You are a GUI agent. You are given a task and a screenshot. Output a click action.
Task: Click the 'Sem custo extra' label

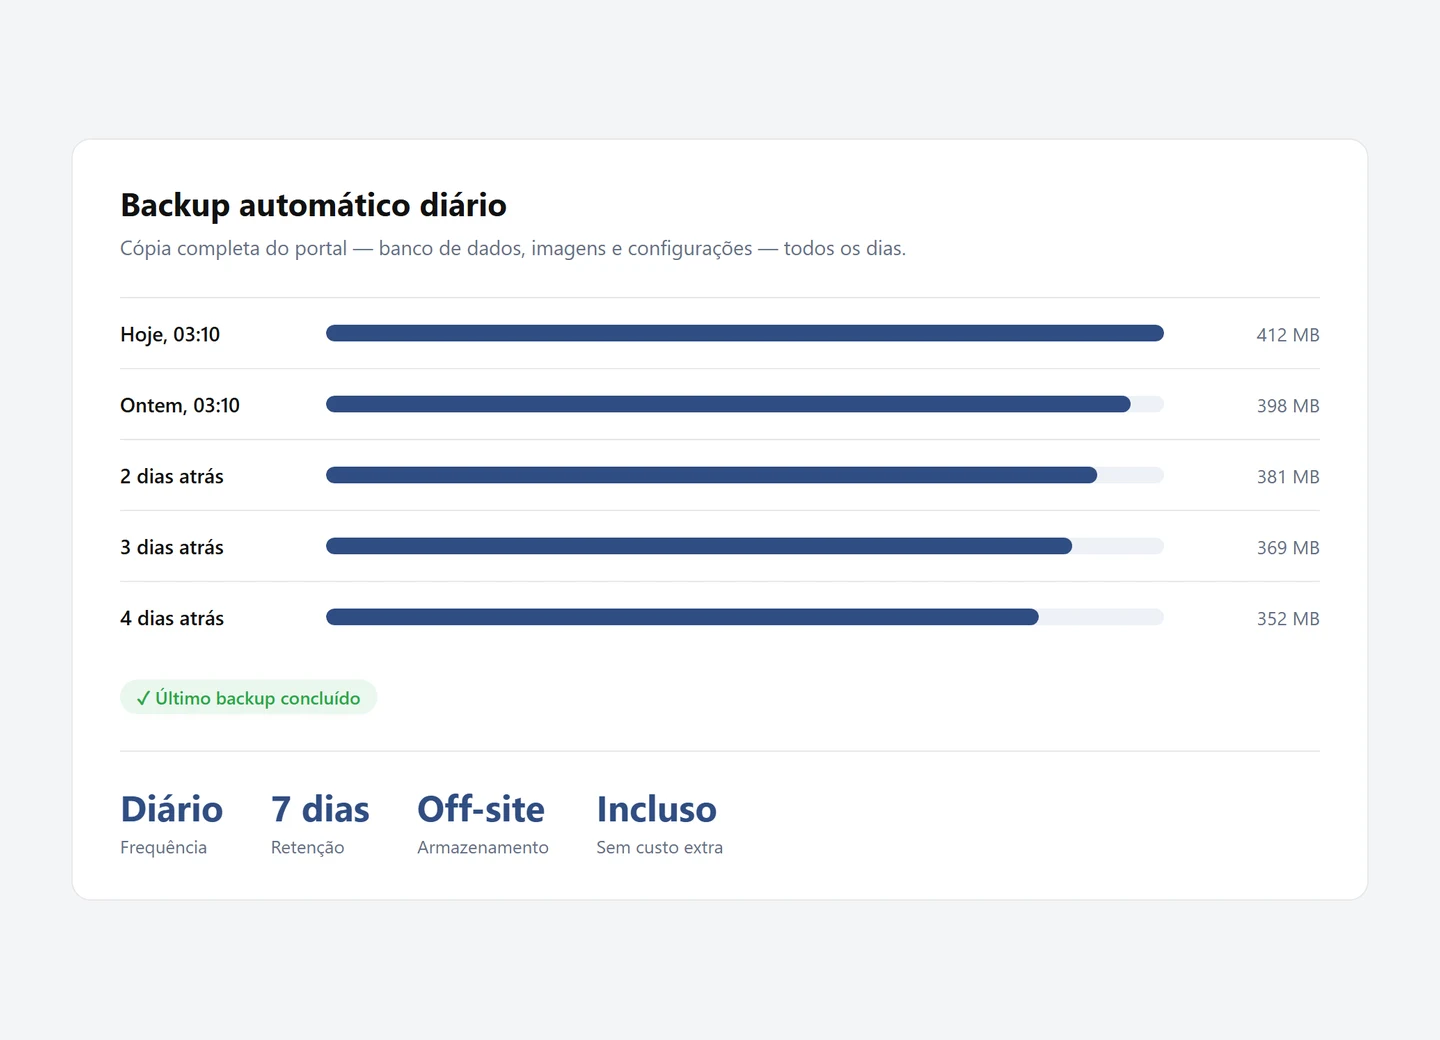(x=660, y=847)
